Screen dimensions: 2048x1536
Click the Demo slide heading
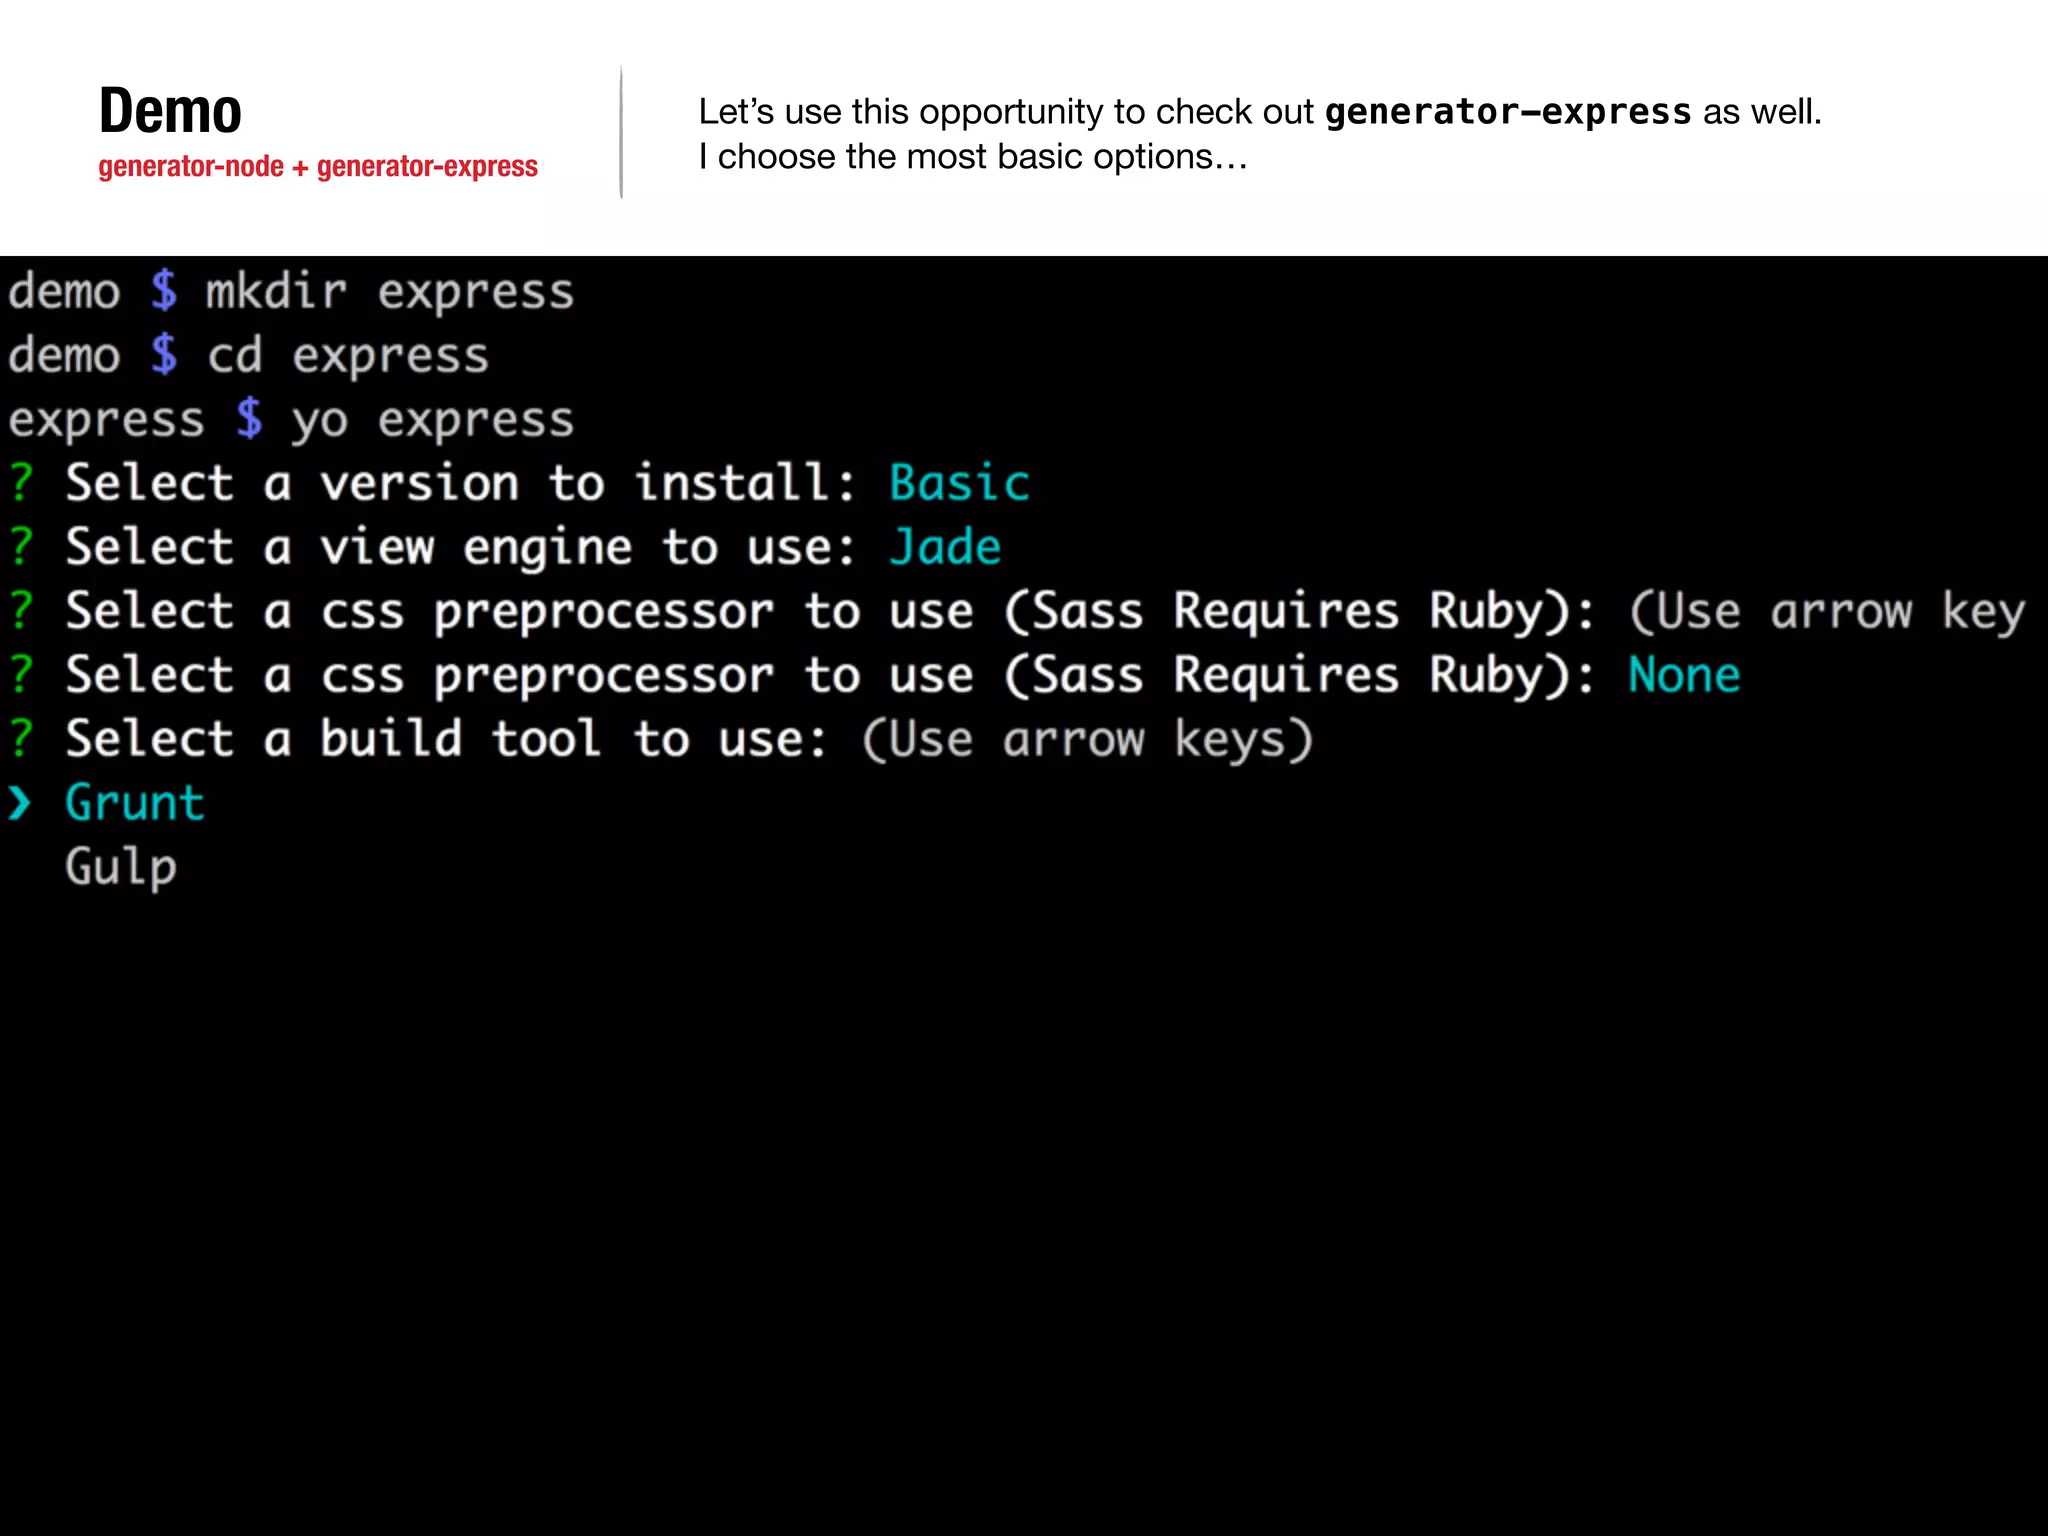[x=170, y=110]
